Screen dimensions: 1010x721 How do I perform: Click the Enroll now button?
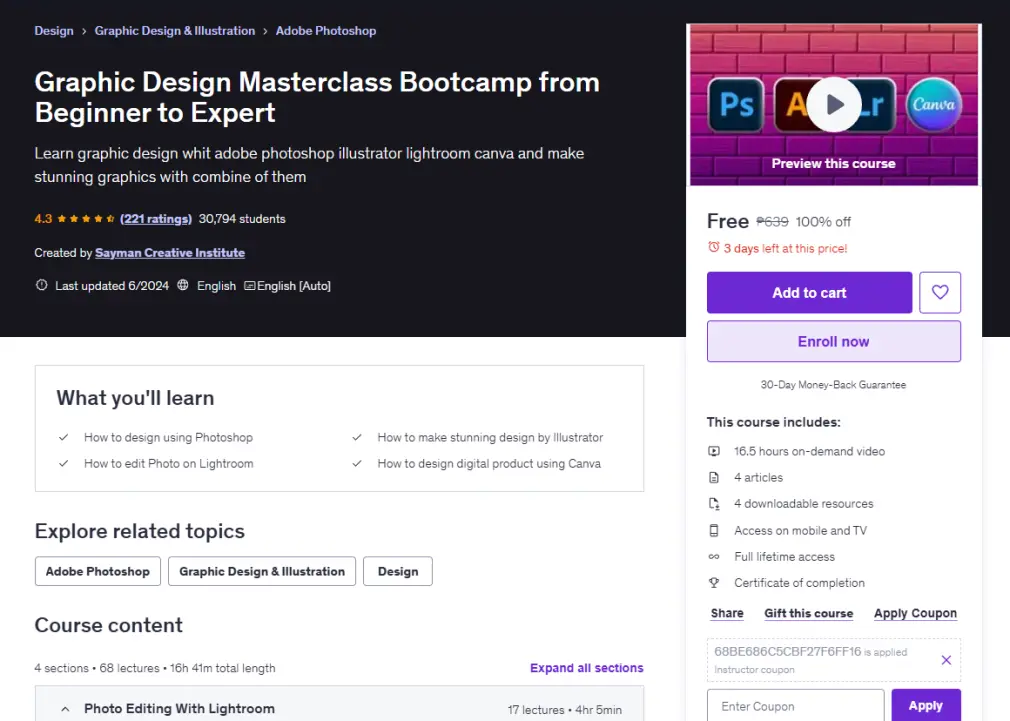(834, 341)
